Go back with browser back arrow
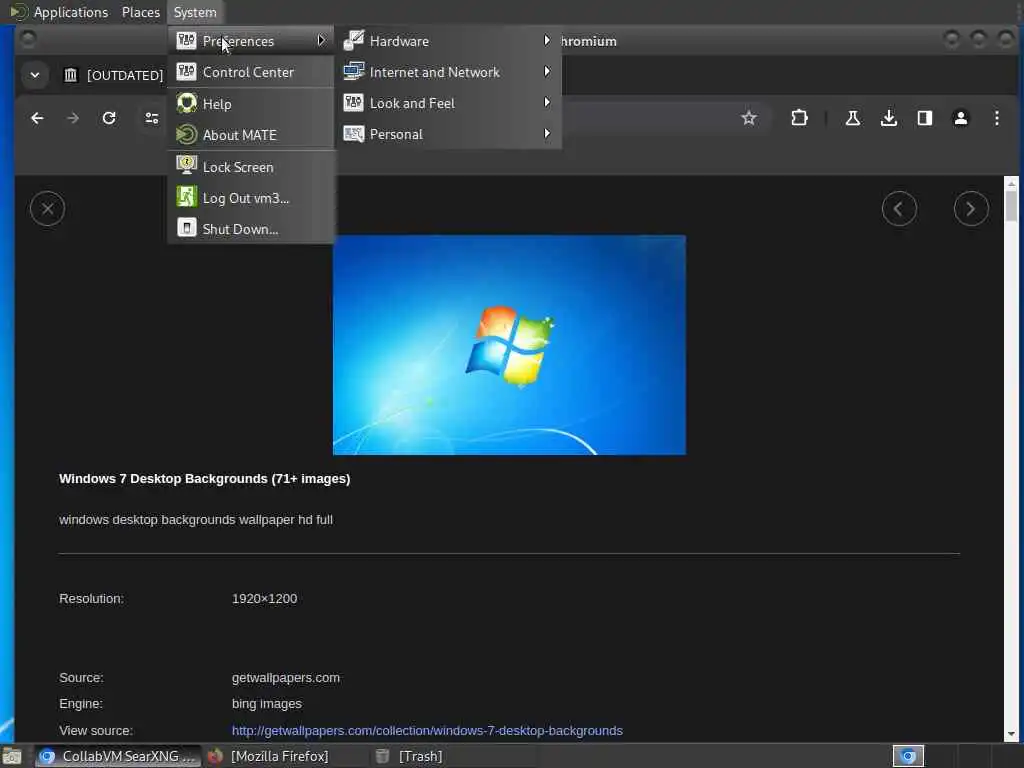This screenshot has width=1024, height=768. click(37, 118)
